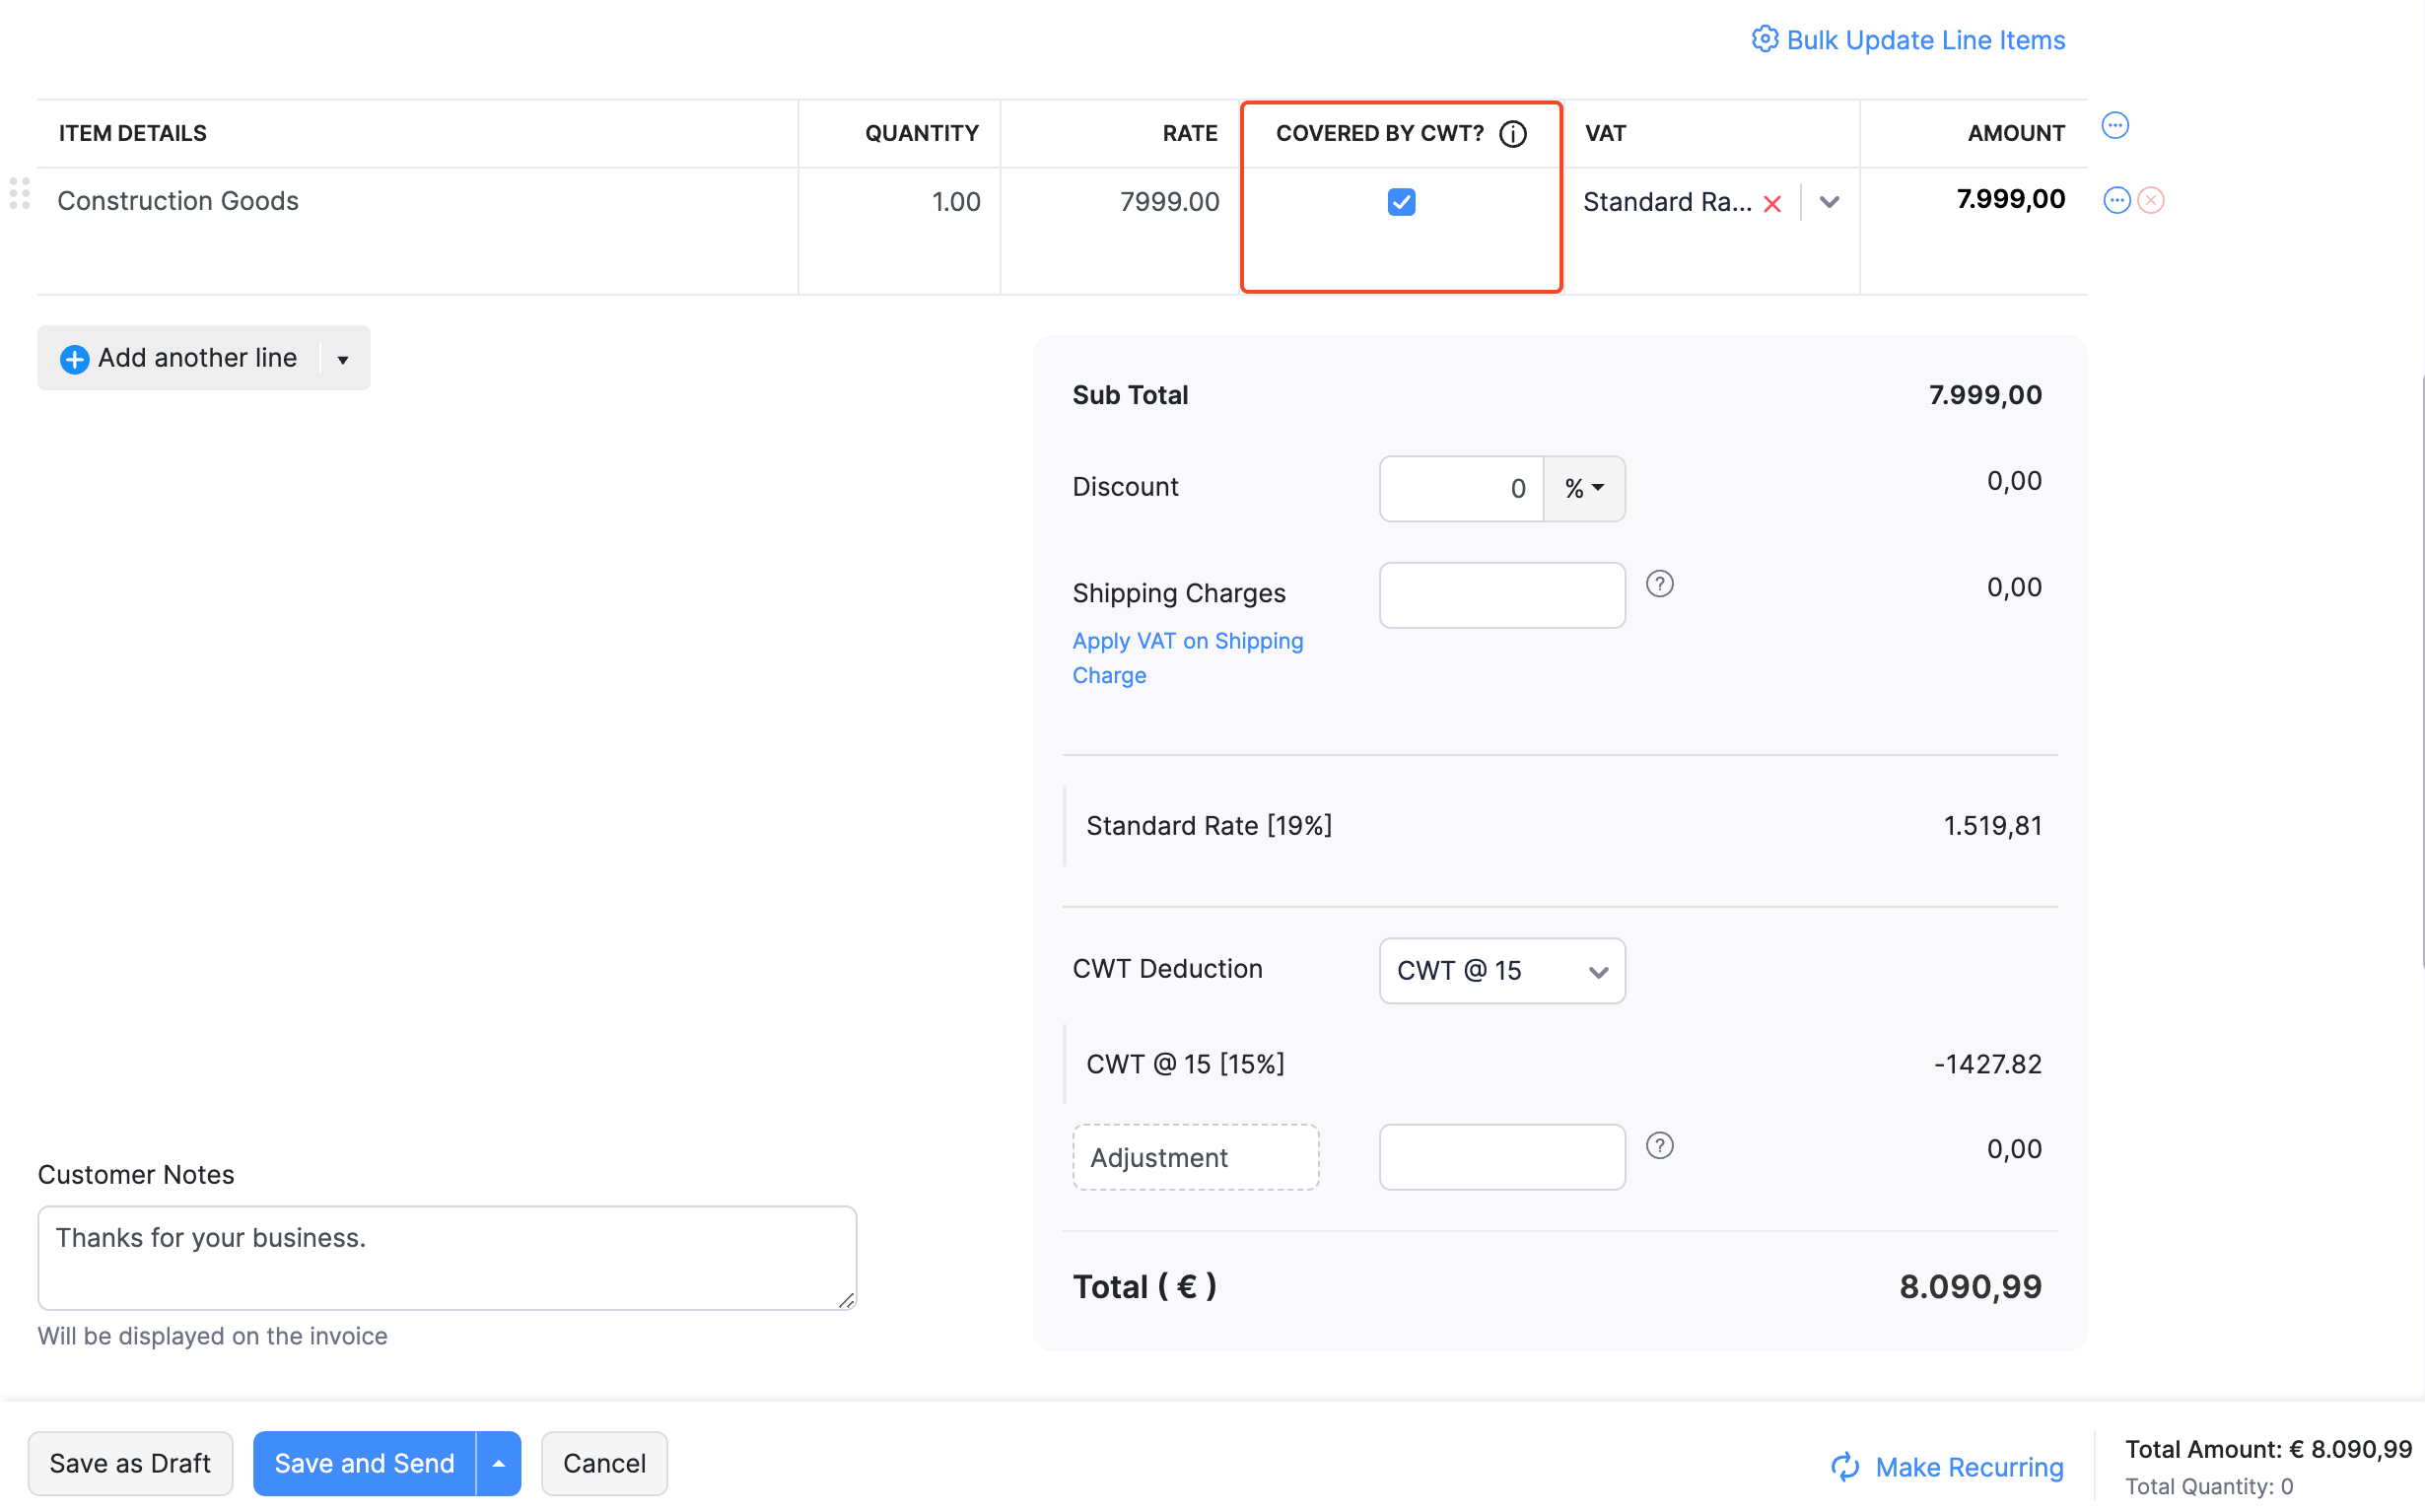This screenshot has height=1512, width=2425.
Task: Remove the Construction Goods line item
Action: [2151, 200]
